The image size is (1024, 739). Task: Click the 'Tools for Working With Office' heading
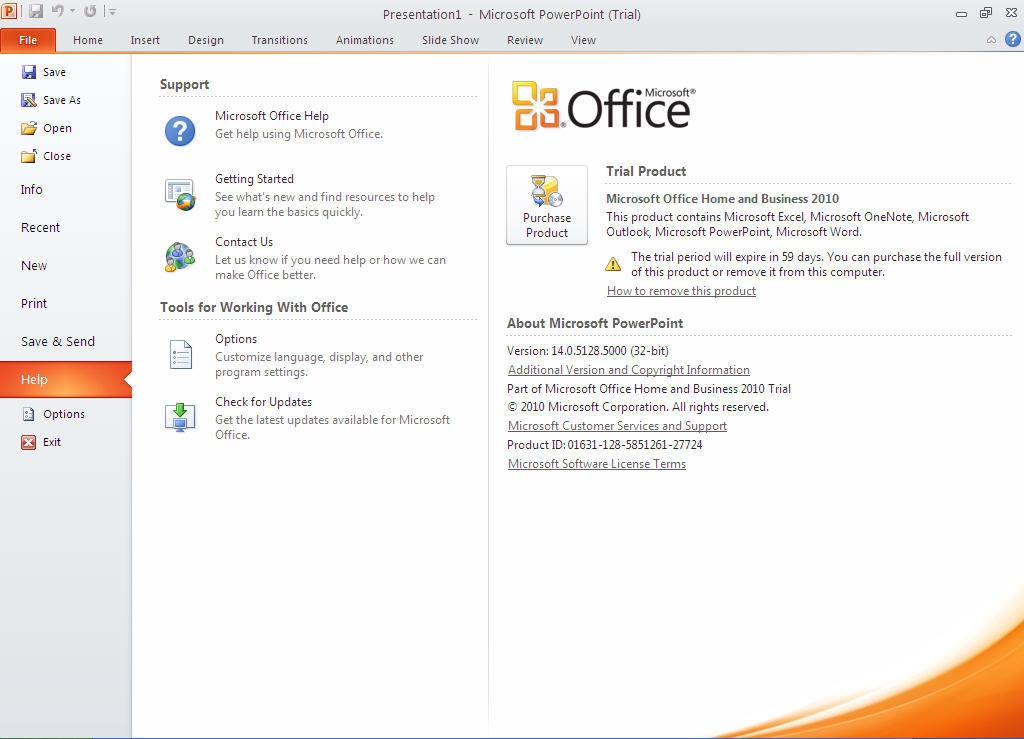tap(254, 307)
